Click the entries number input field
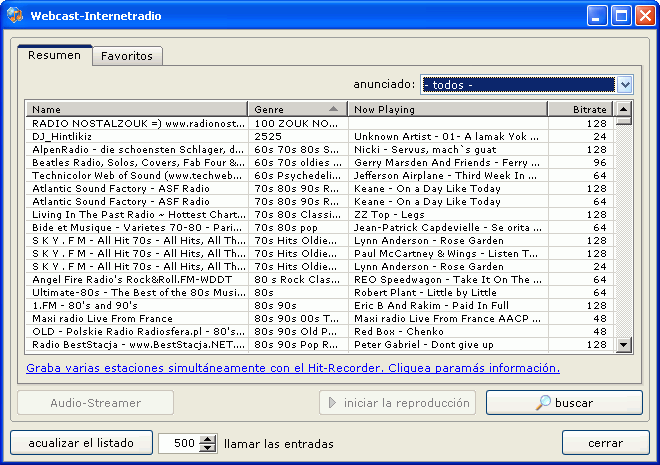660x465 pixels. [180, 443]
